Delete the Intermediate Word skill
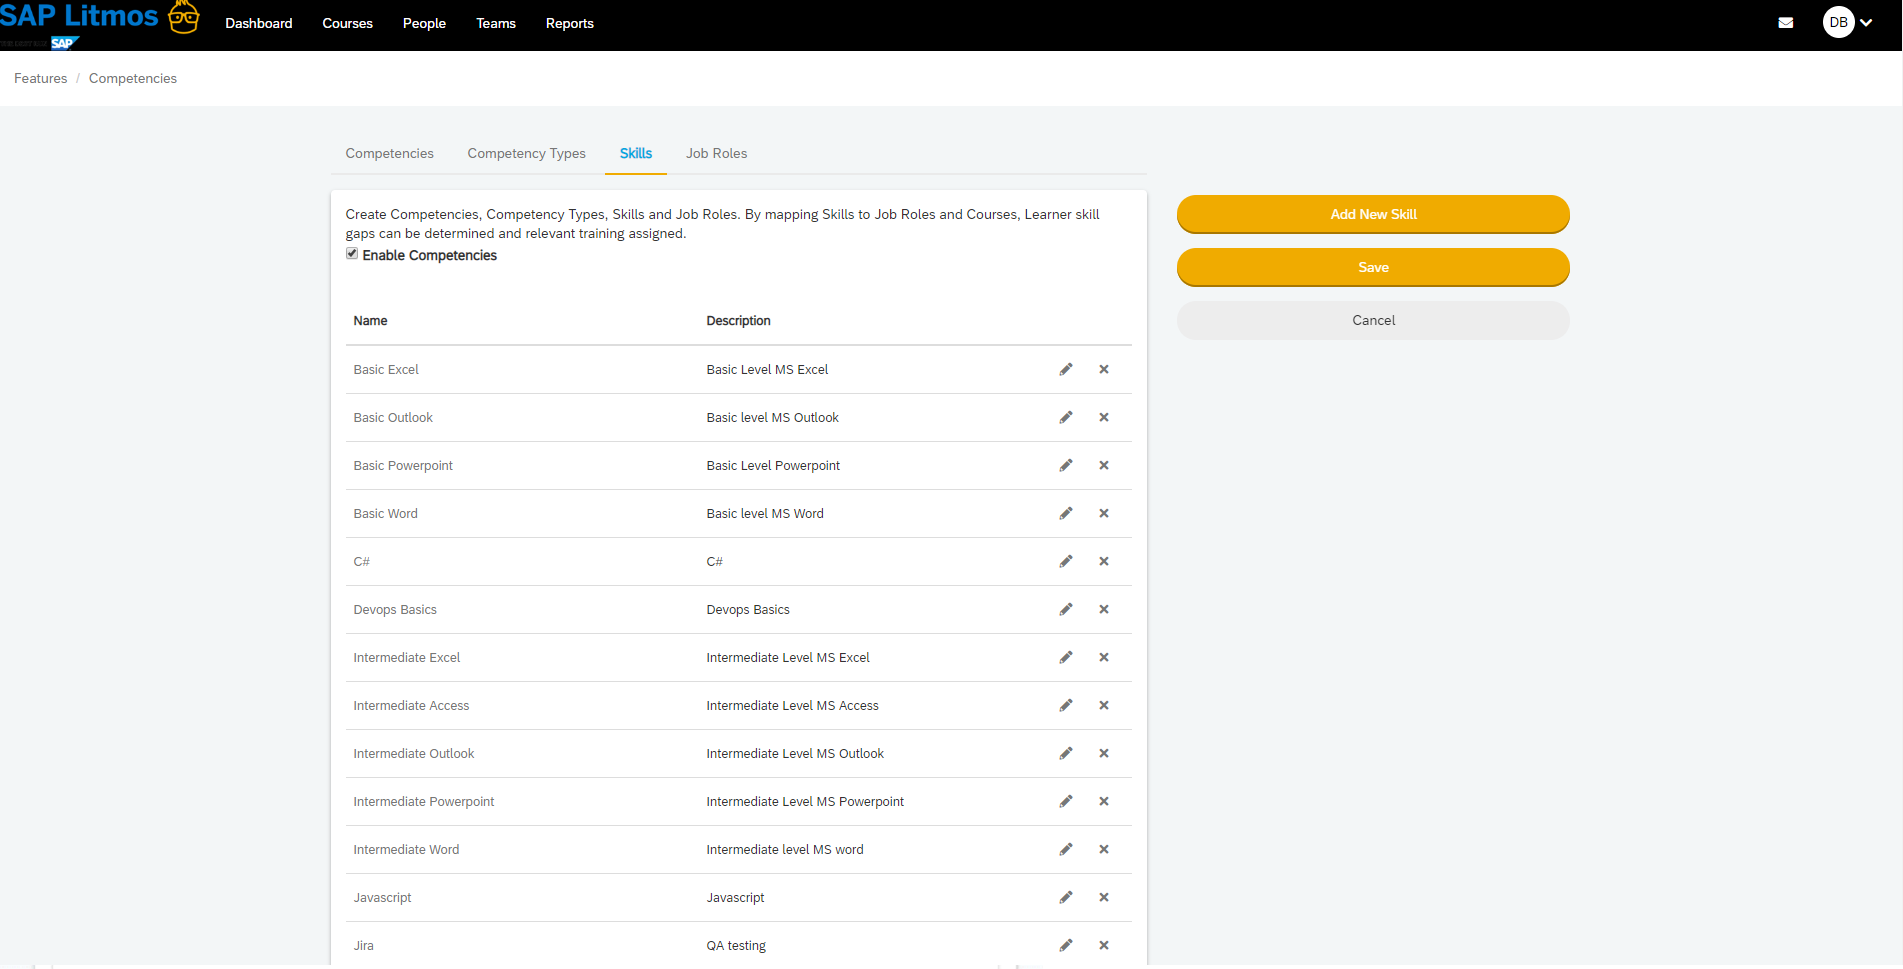This screenshot has height=969, width=1903. click(1104, 849)
